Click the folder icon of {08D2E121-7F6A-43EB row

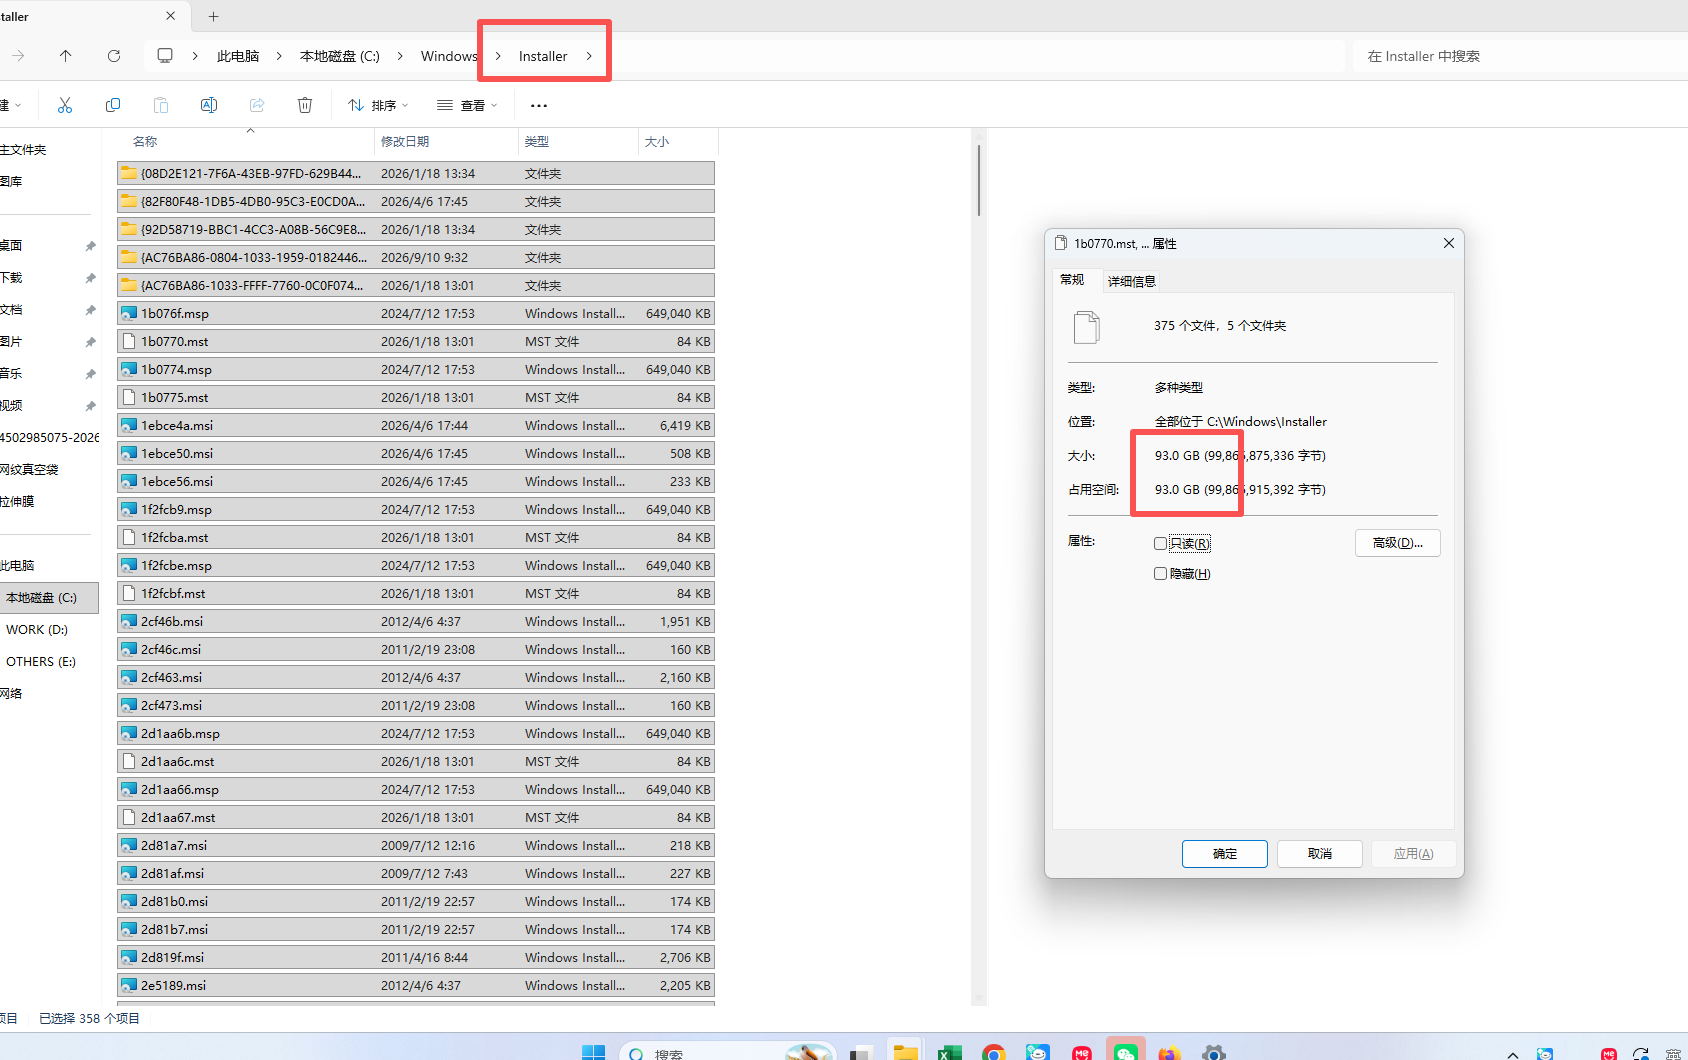129,173
